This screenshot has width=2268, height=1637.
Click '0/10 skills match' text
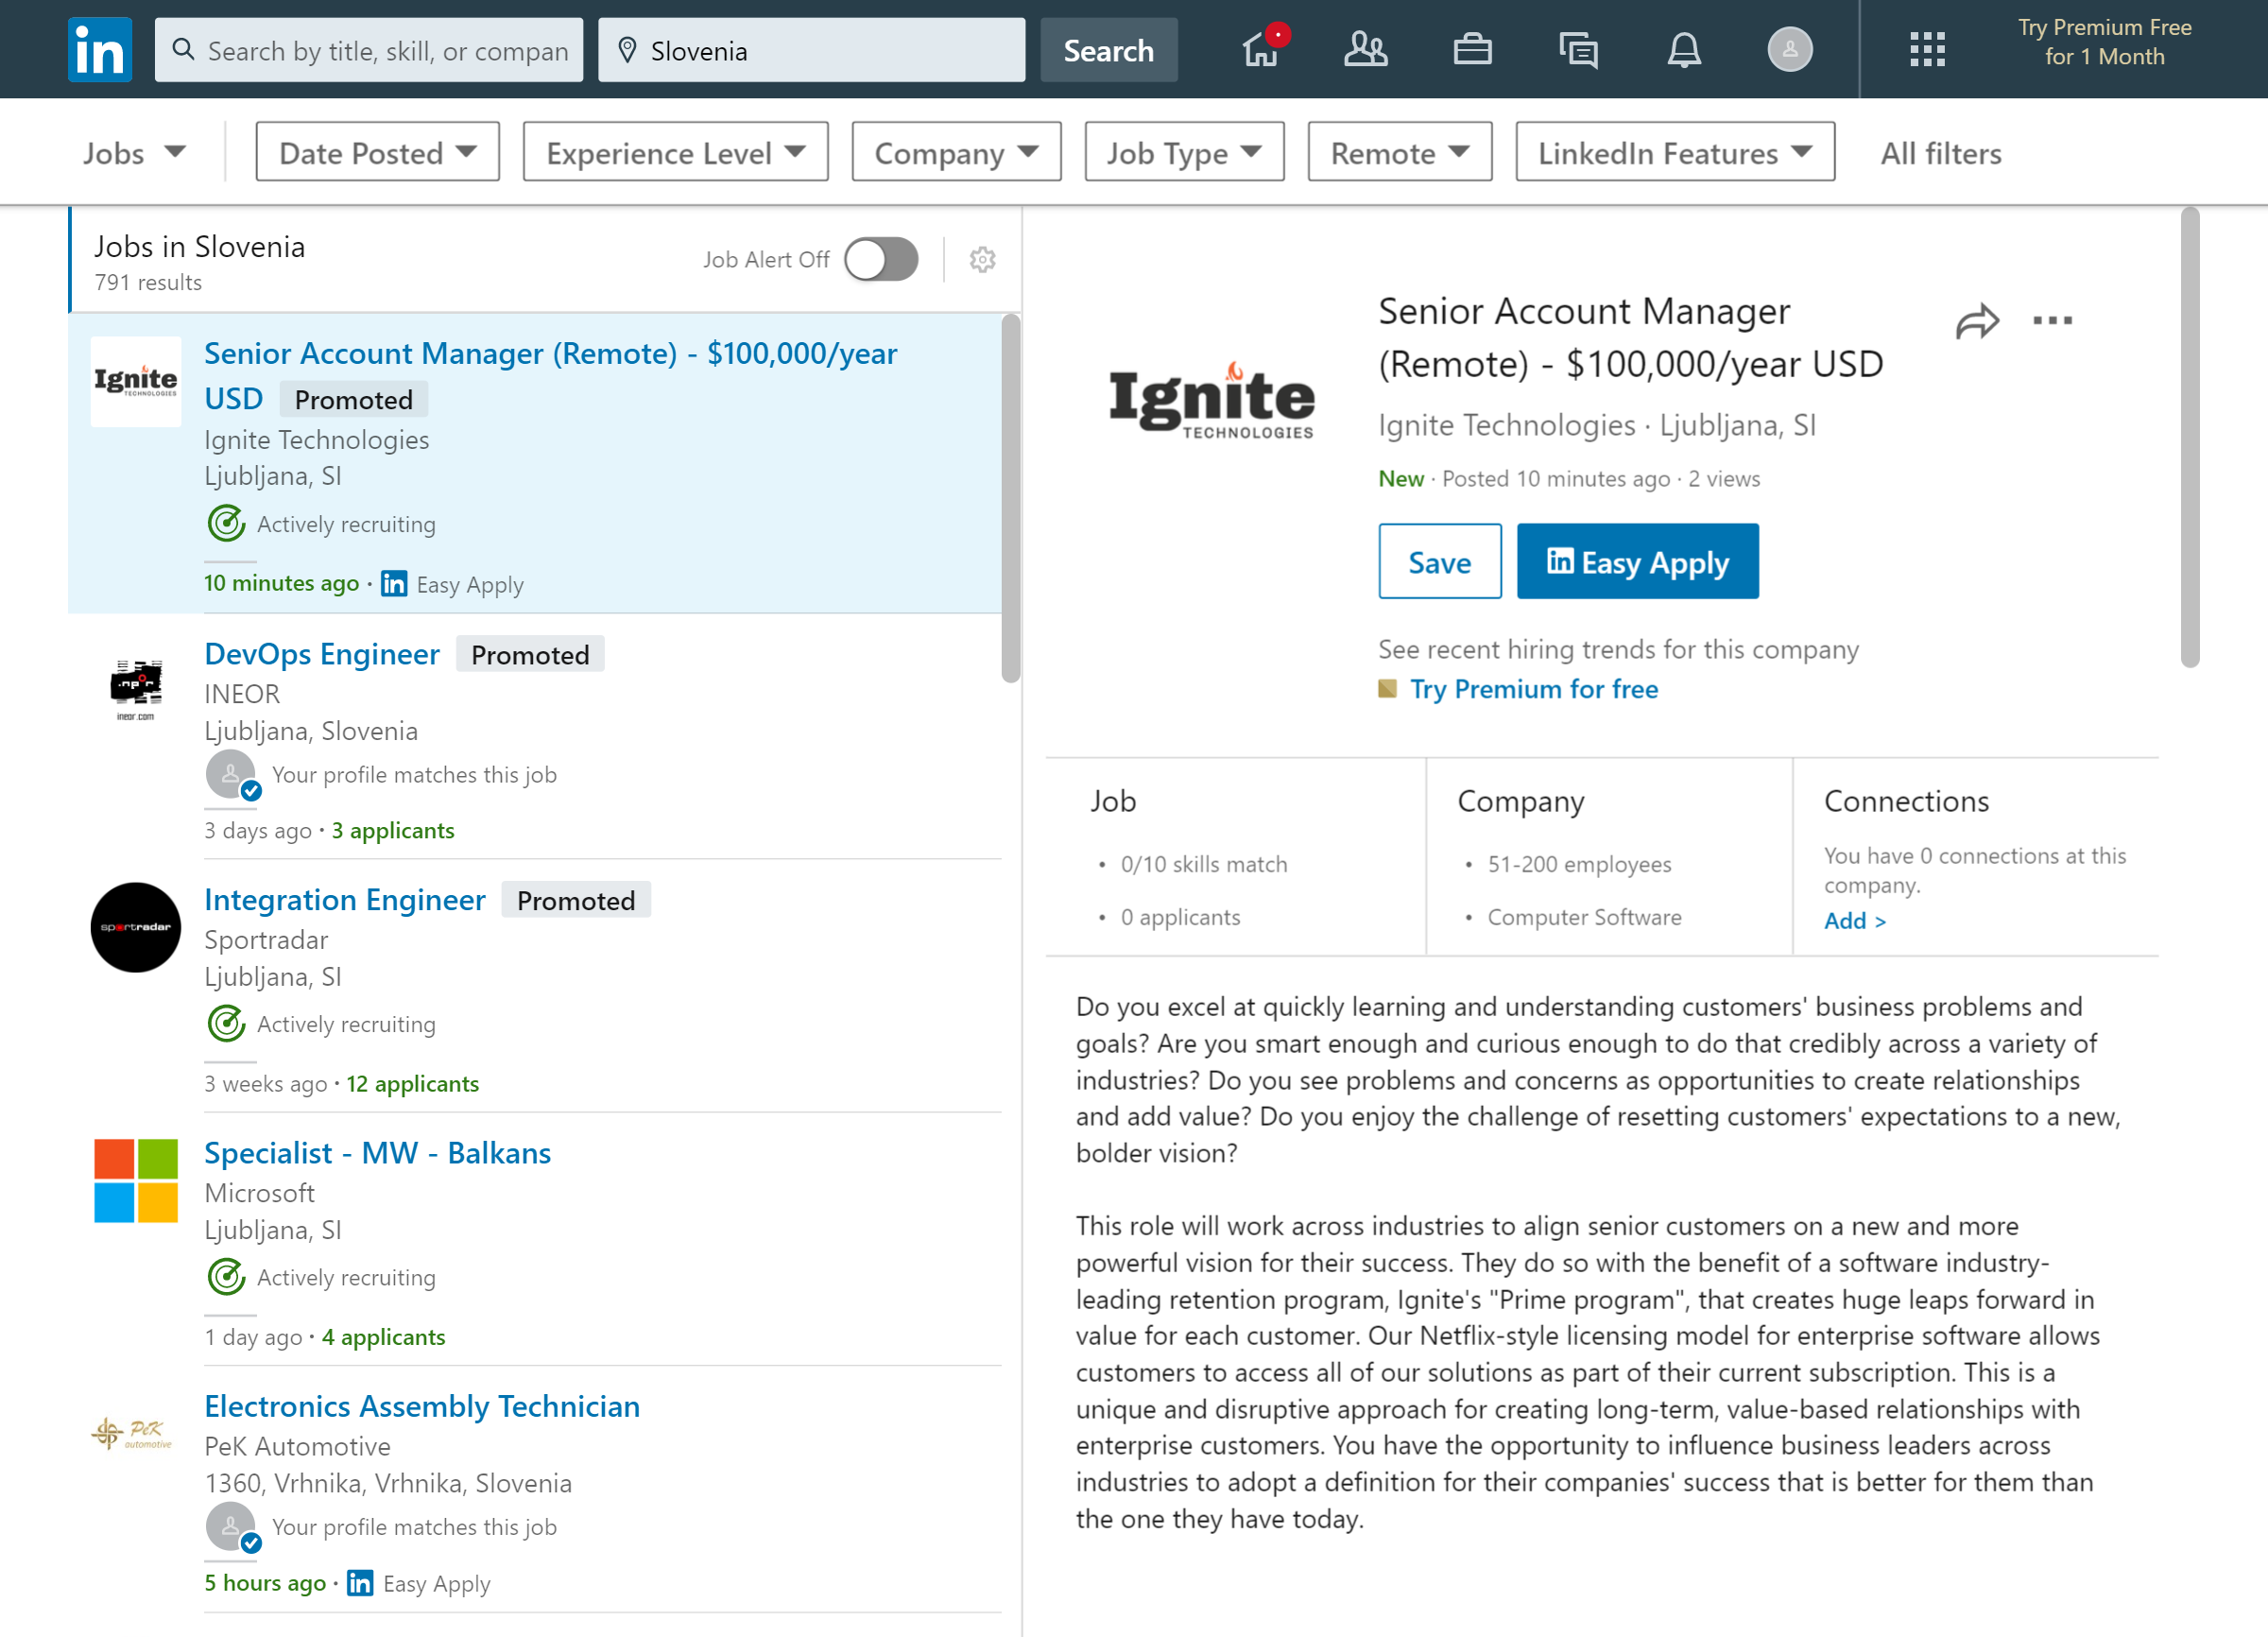[1204, 864]
